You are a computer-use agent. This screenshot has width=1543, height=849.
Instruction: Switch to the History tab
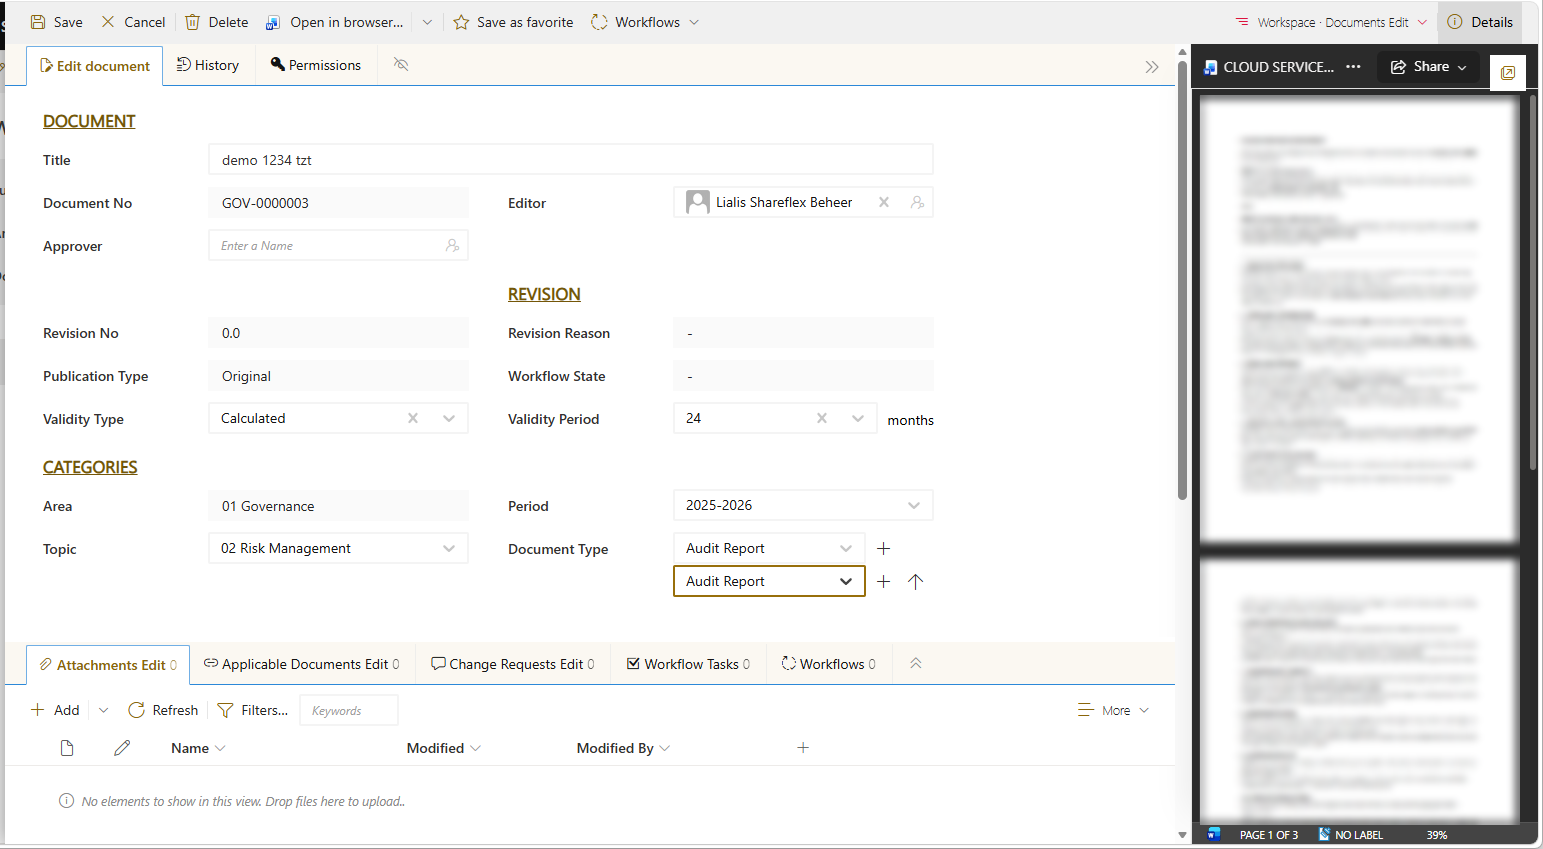[208, 65]
